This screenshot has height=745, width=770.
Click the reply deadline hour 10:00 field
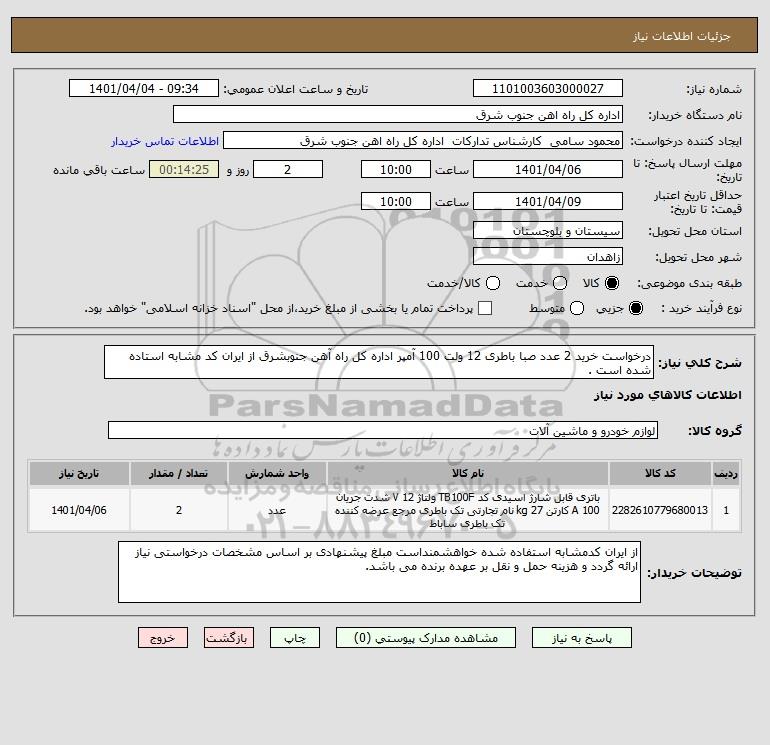tap(396, 169)
